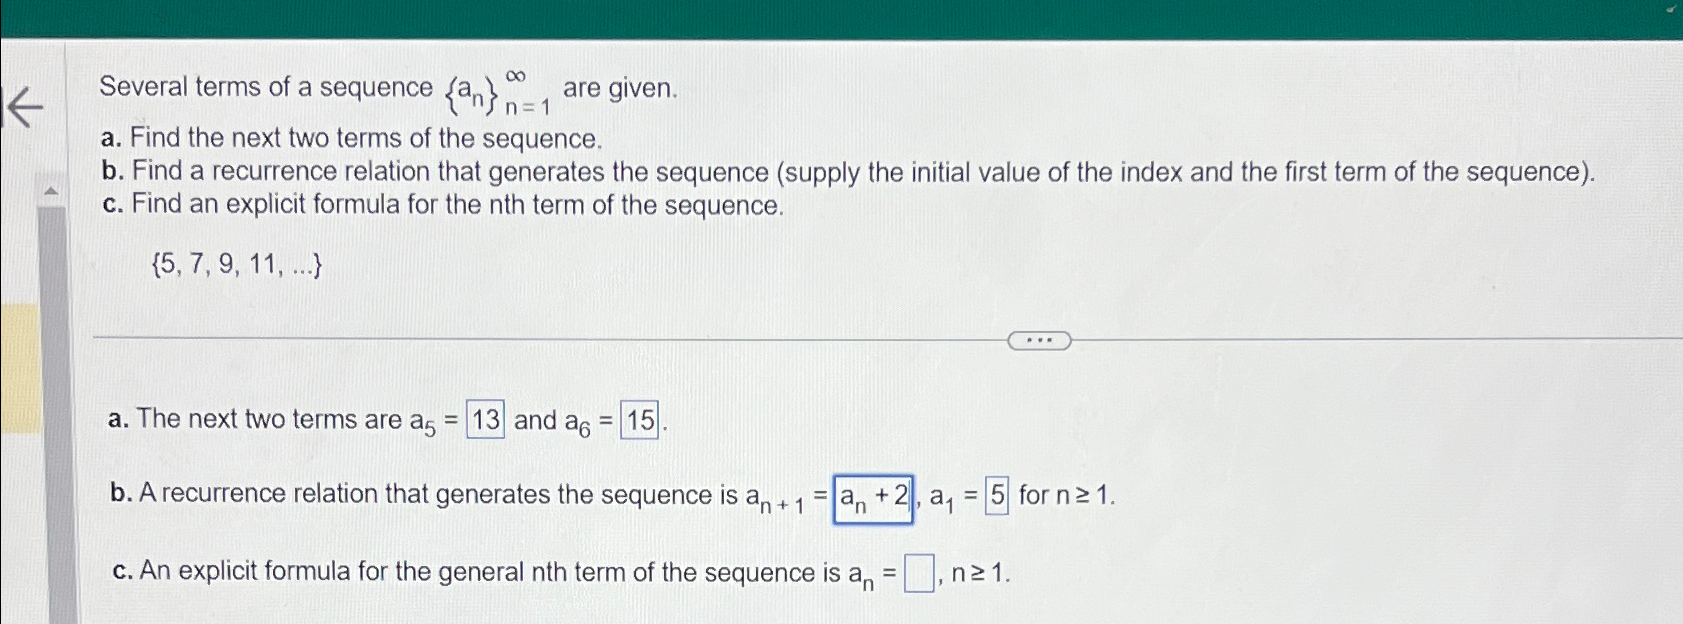Click the recurrence relation box showing an + 2
This screenshot has height=624, width=1683.
872,496
